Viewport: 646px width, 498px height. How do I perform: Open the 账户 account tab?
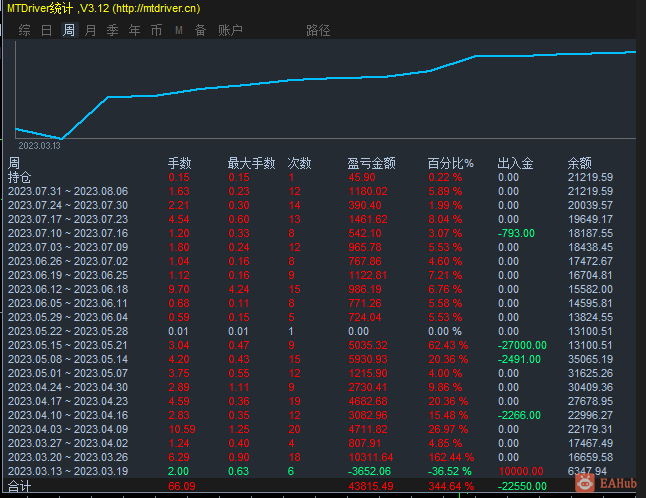[230, 30]
